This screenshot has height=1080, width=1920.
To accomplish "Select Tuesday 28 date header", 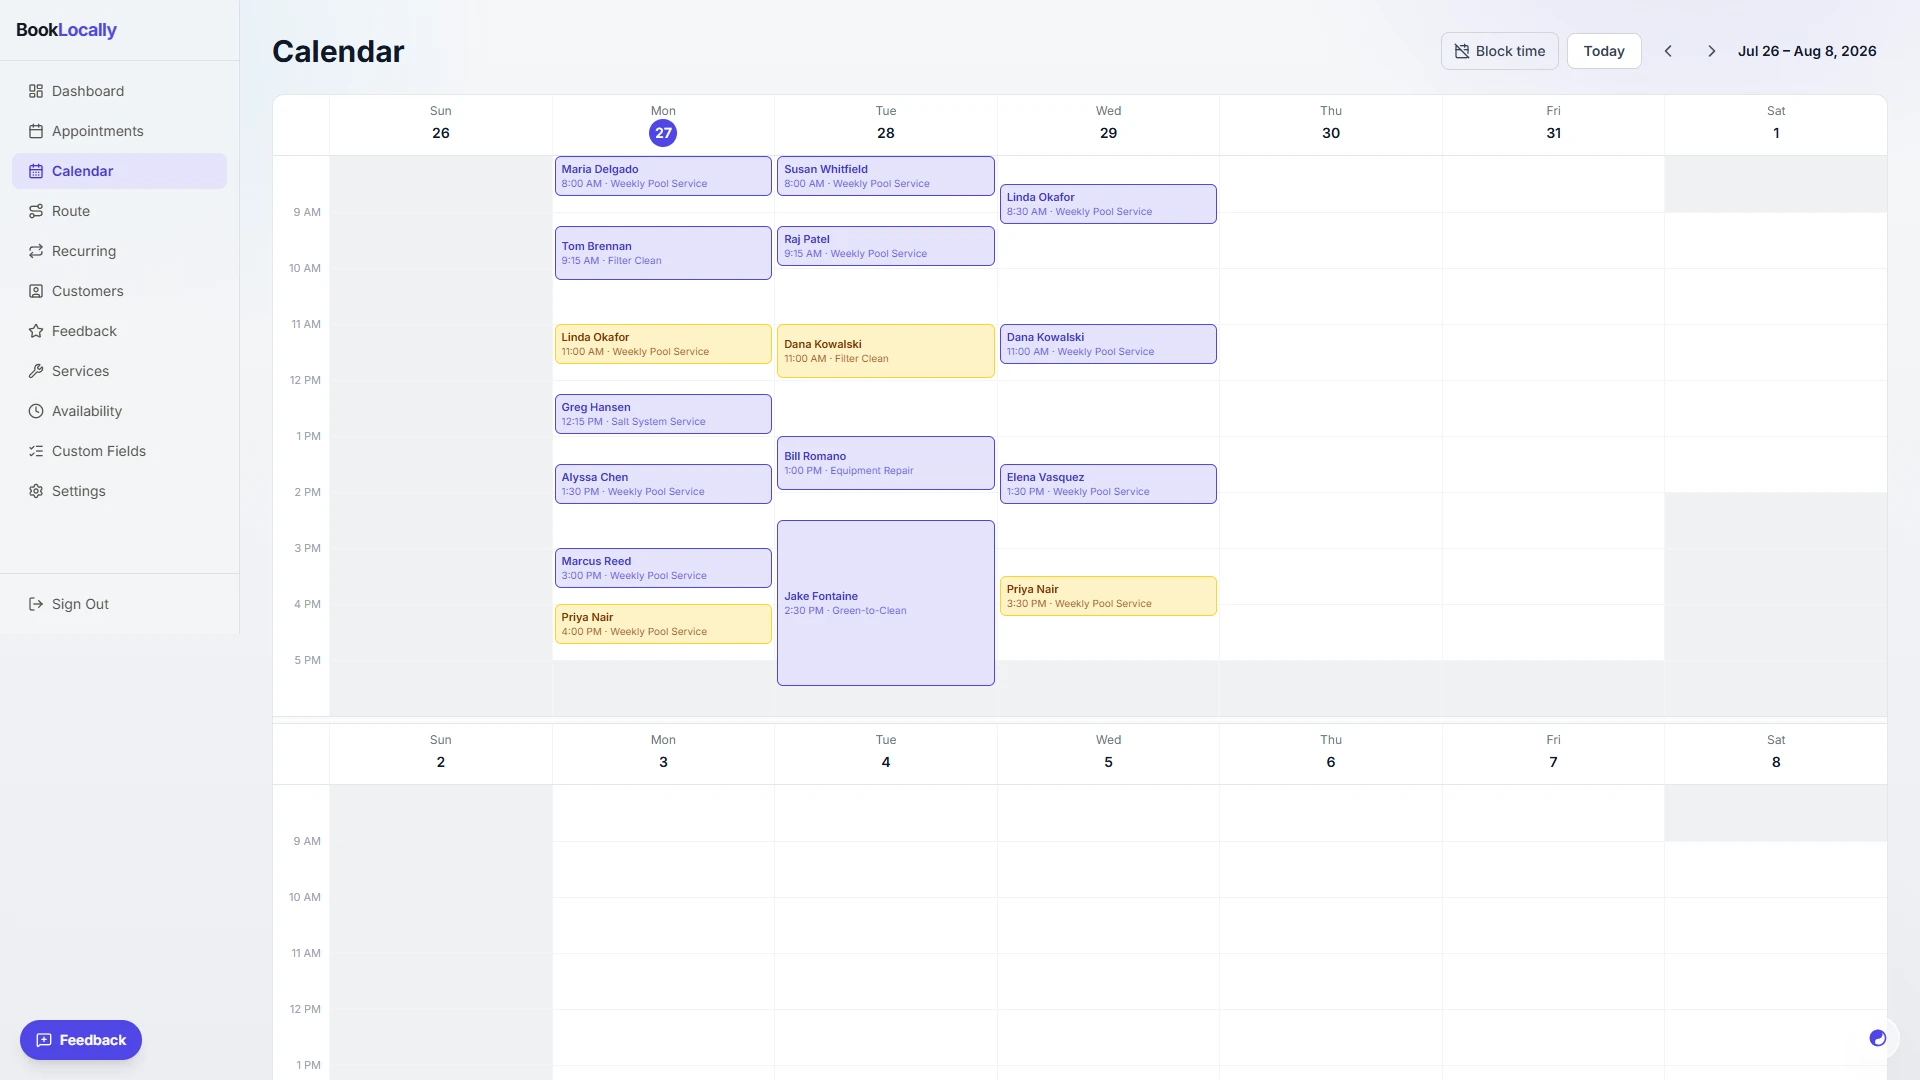I will pyautogui.click(x=886, y=125).
